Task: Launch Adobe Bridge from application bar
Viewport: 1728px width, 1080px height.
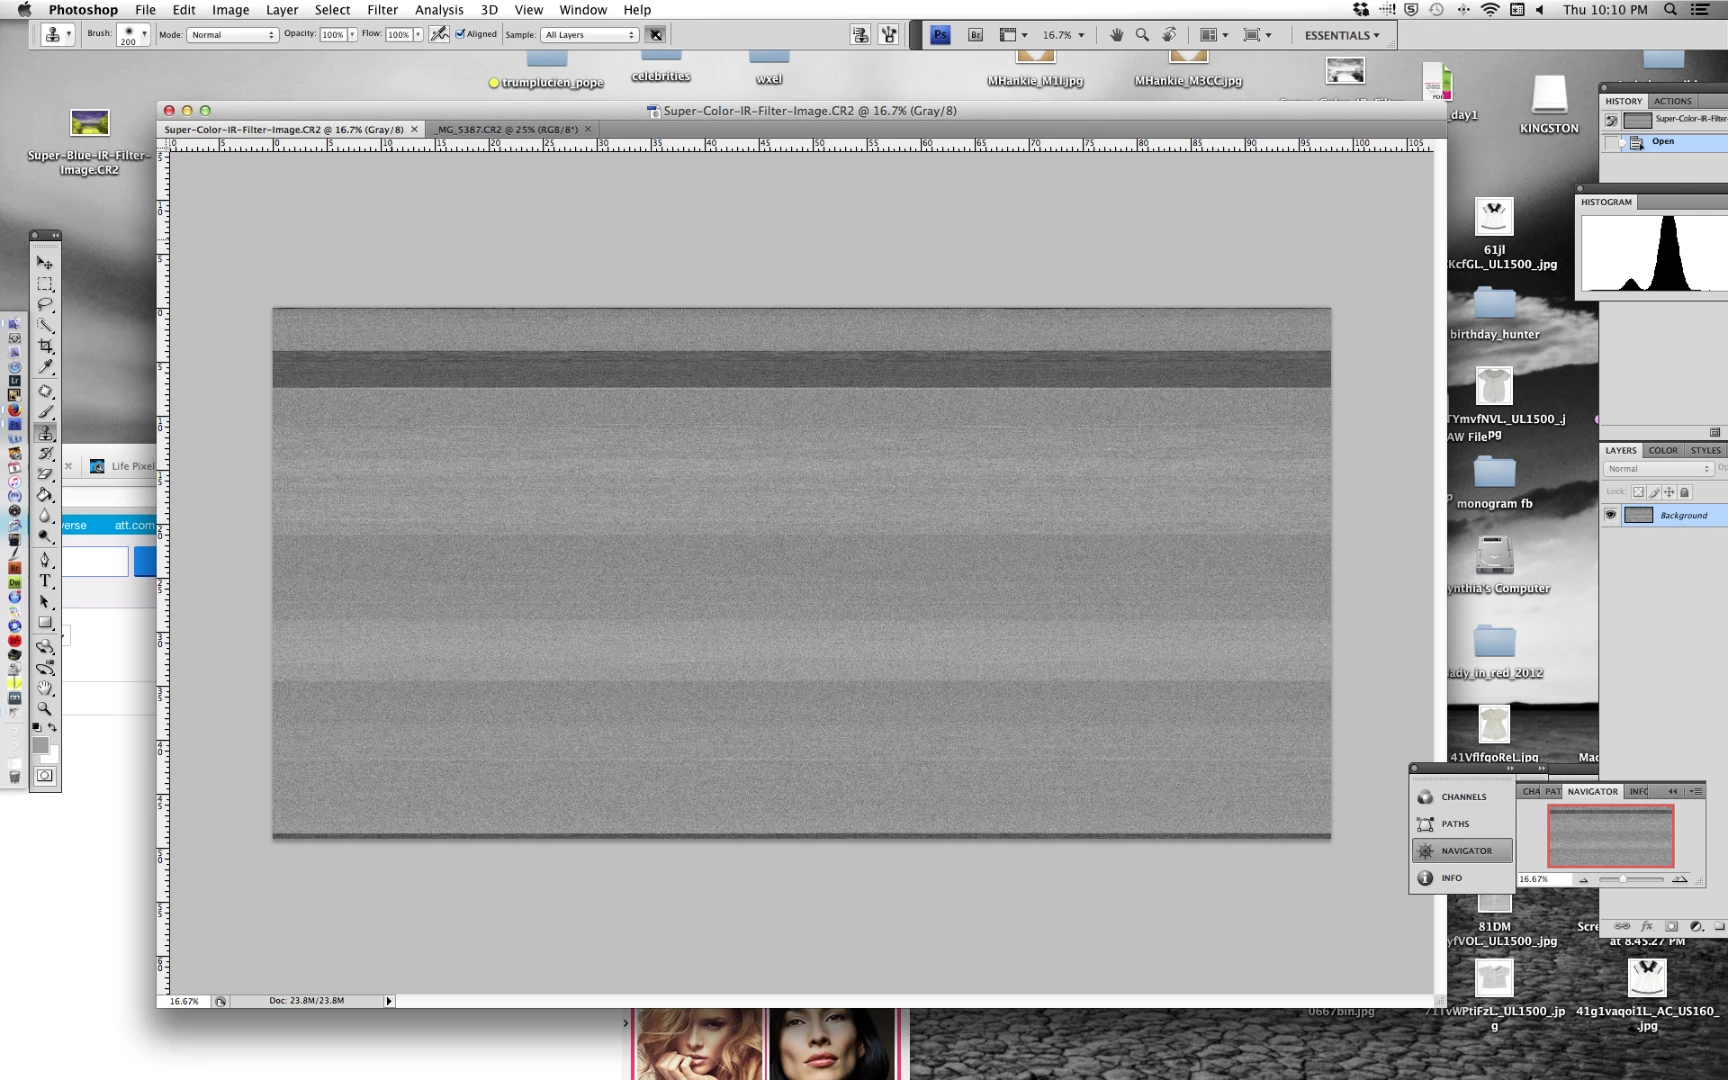Action: tap(975, 35)
